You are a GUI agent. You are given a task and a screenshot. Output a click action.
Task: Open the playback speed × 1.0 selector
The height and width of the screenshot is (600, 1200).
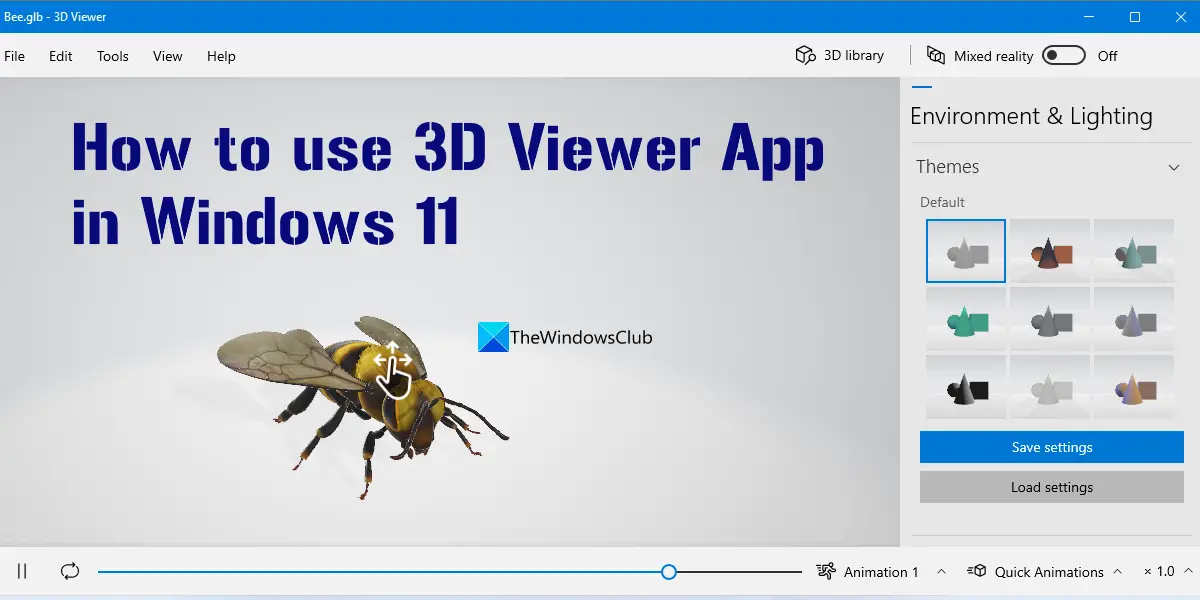[x=1166, y=572]
